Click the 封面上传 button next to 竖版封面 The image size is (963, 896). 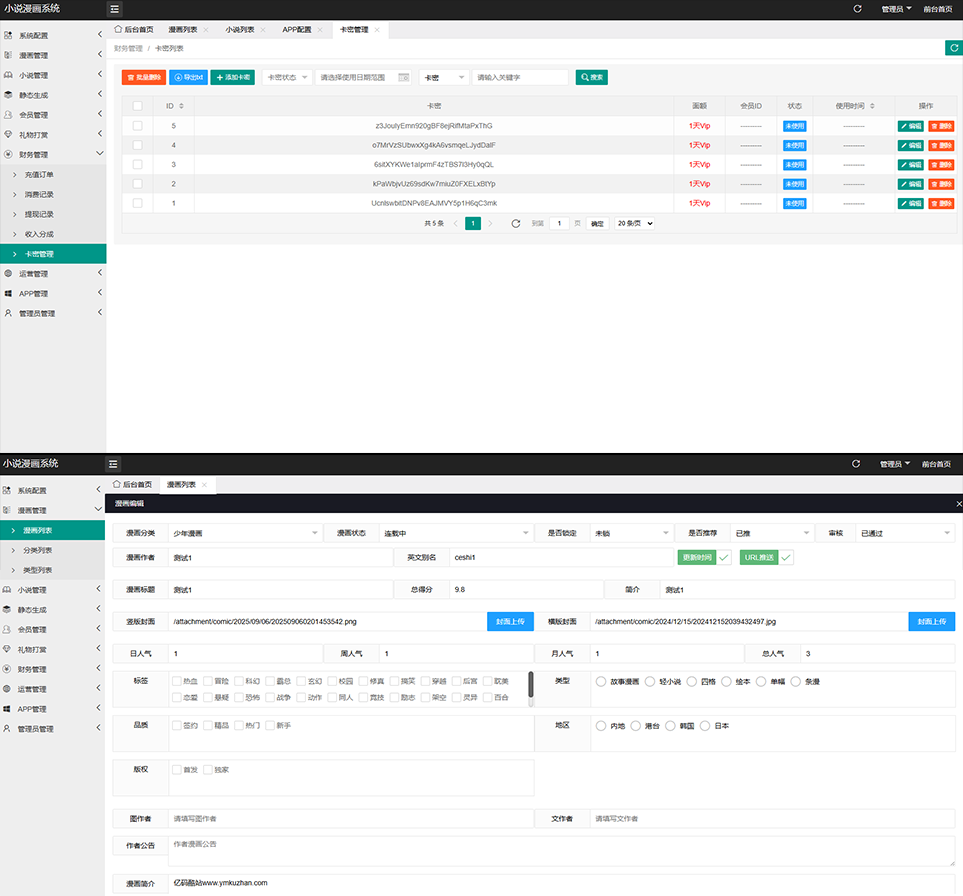point(510,621)
